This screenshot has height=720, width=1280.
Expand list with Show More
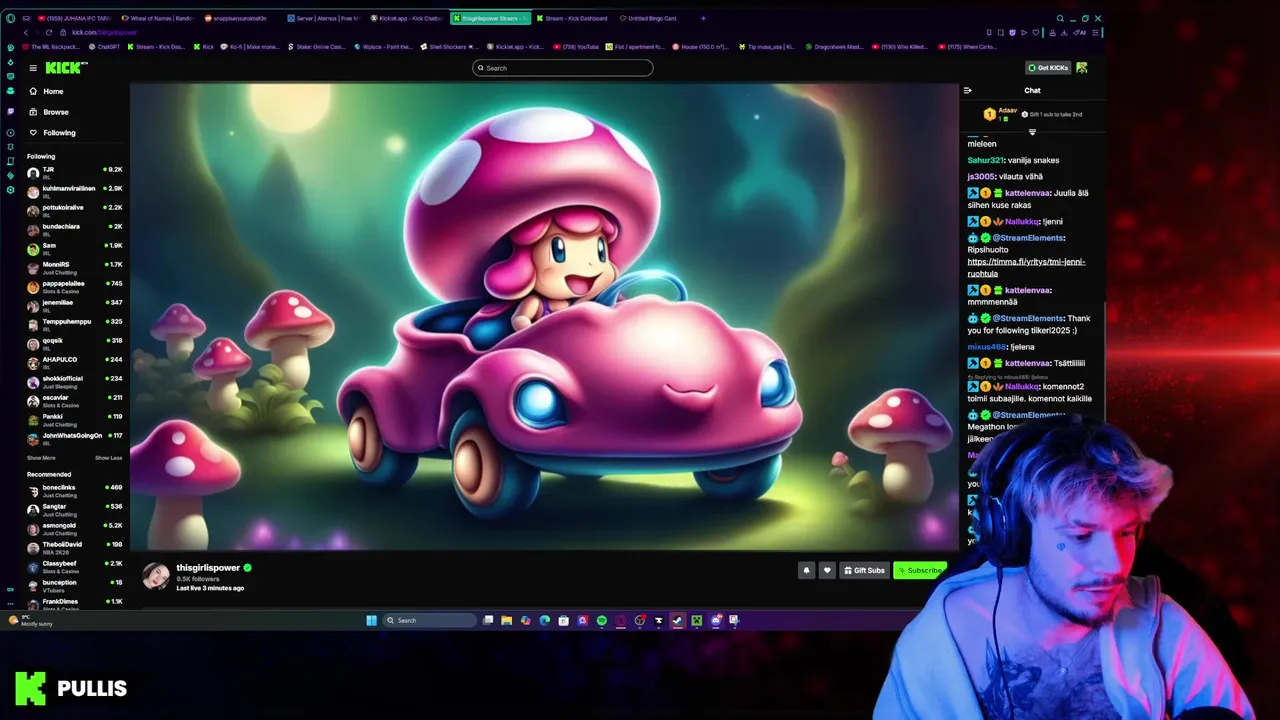(41, 458)
